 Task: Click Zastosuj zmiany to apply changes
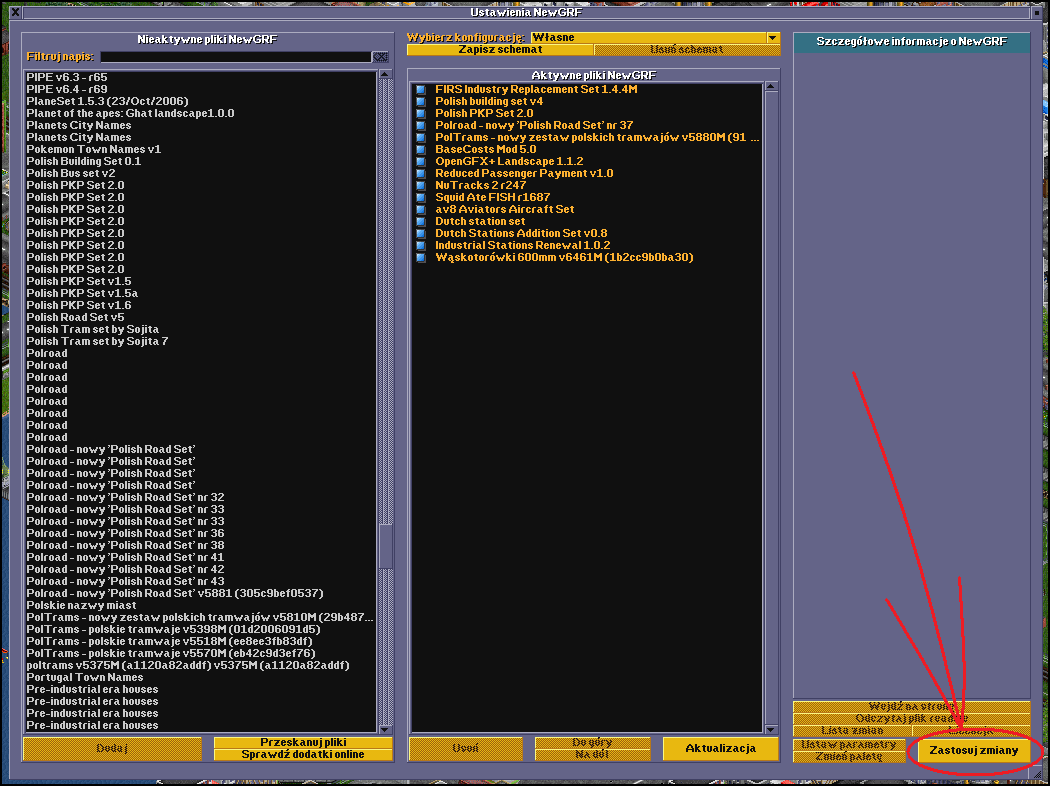pos(973,750)
